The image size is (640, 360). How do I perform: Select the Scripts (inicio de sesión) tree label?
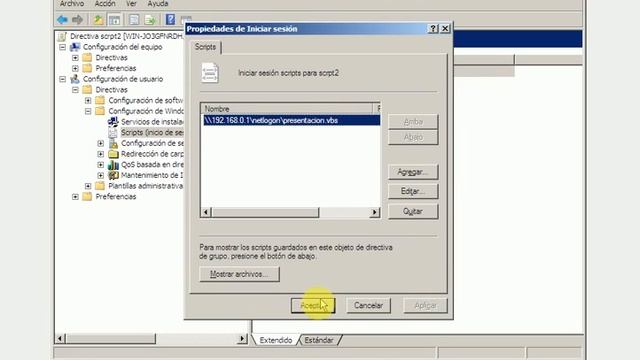pyautogui.click(x=152, y=132)
